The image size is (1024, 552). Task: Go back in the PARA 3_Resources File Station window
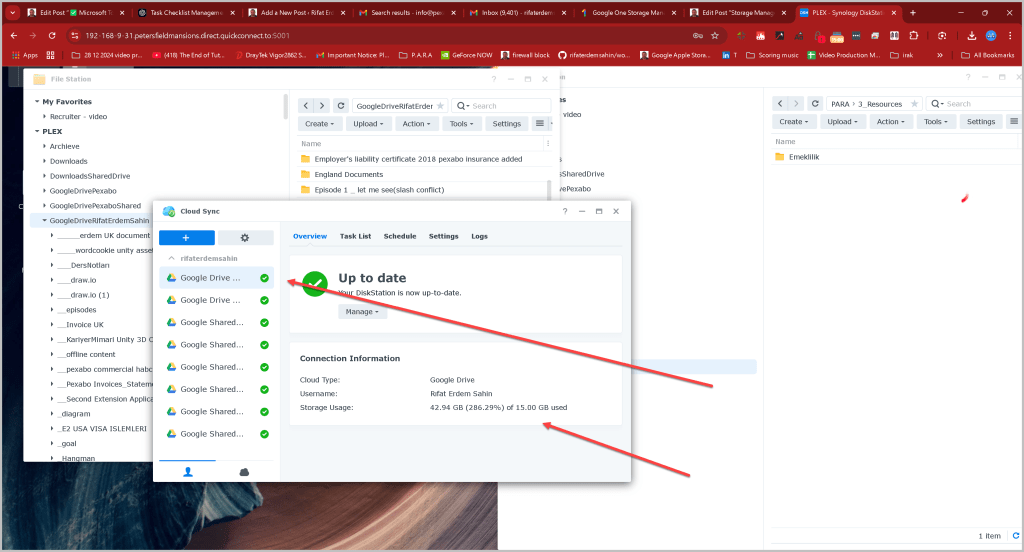(x=780, y=103)
